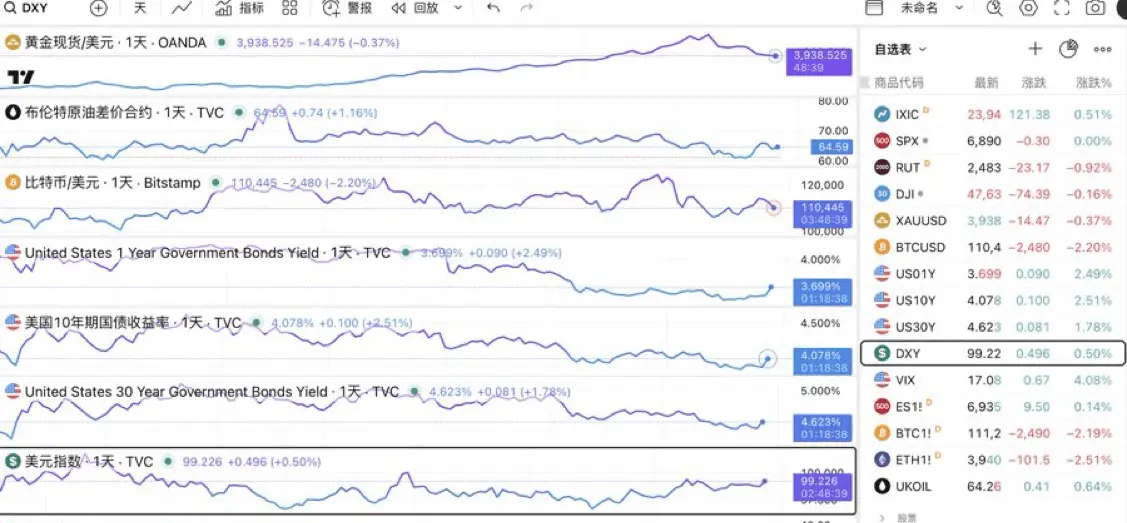
Task: Open the 未命名 layout name menu
Action: [919, 9]
